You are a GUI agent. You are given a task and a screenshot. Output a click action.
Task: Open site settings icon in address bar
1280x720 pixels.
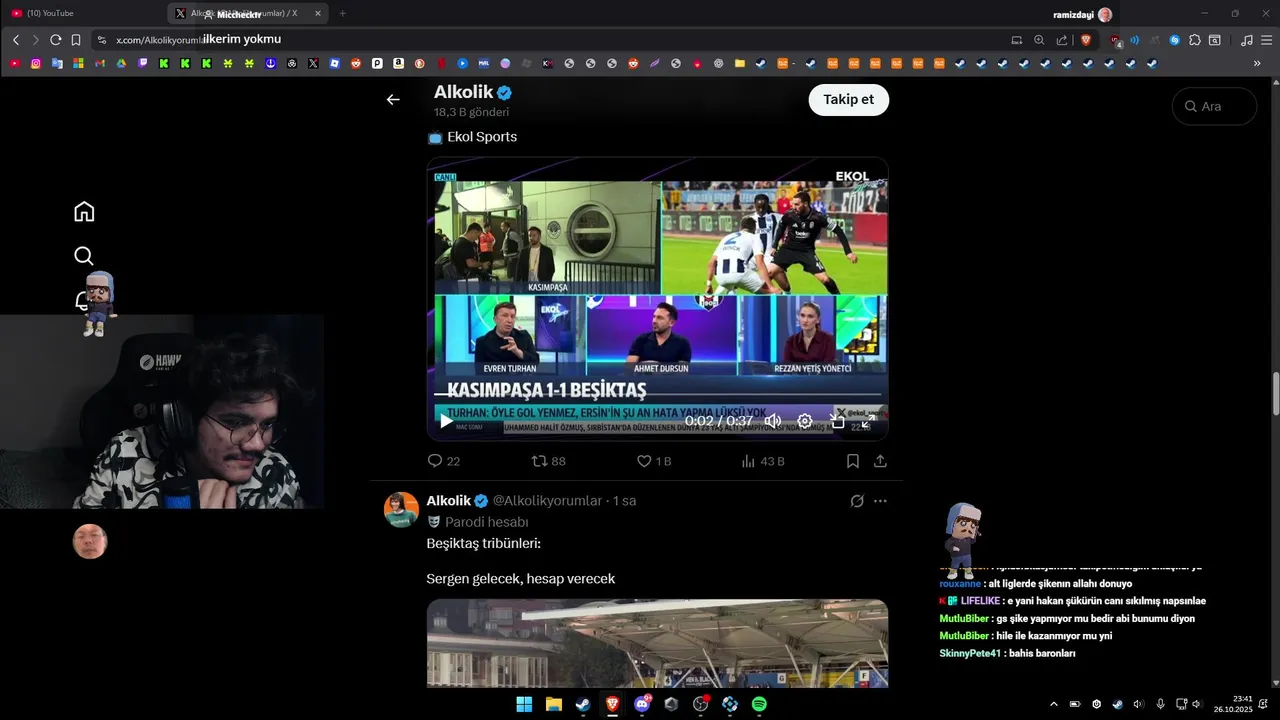(101, 40)
